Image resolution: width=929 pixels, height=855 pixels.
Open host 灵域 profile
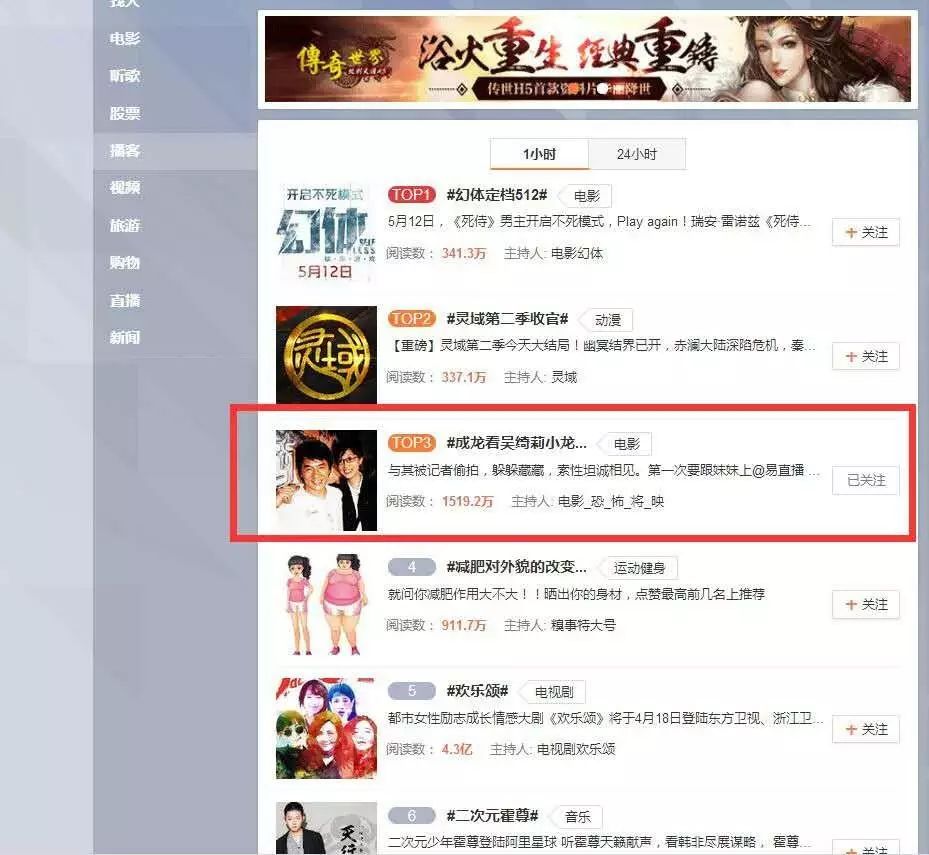(x=563, y=377)
